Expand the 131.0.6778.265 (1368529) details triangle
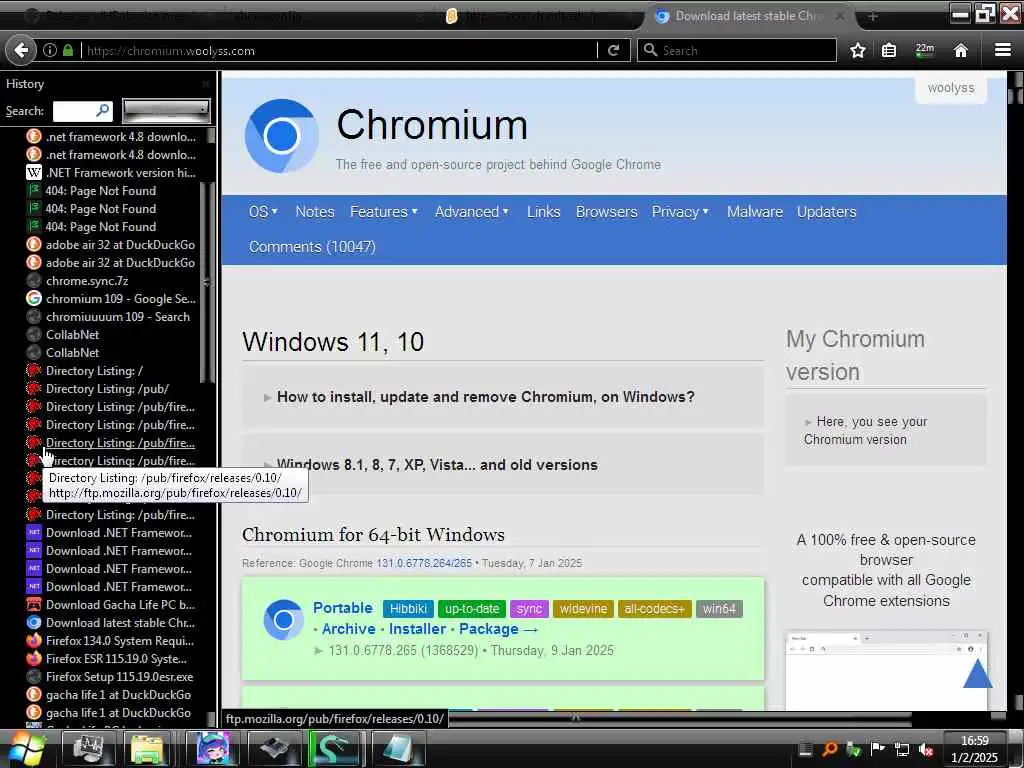Screen dimensions: 1024x768 coord(318,650)
